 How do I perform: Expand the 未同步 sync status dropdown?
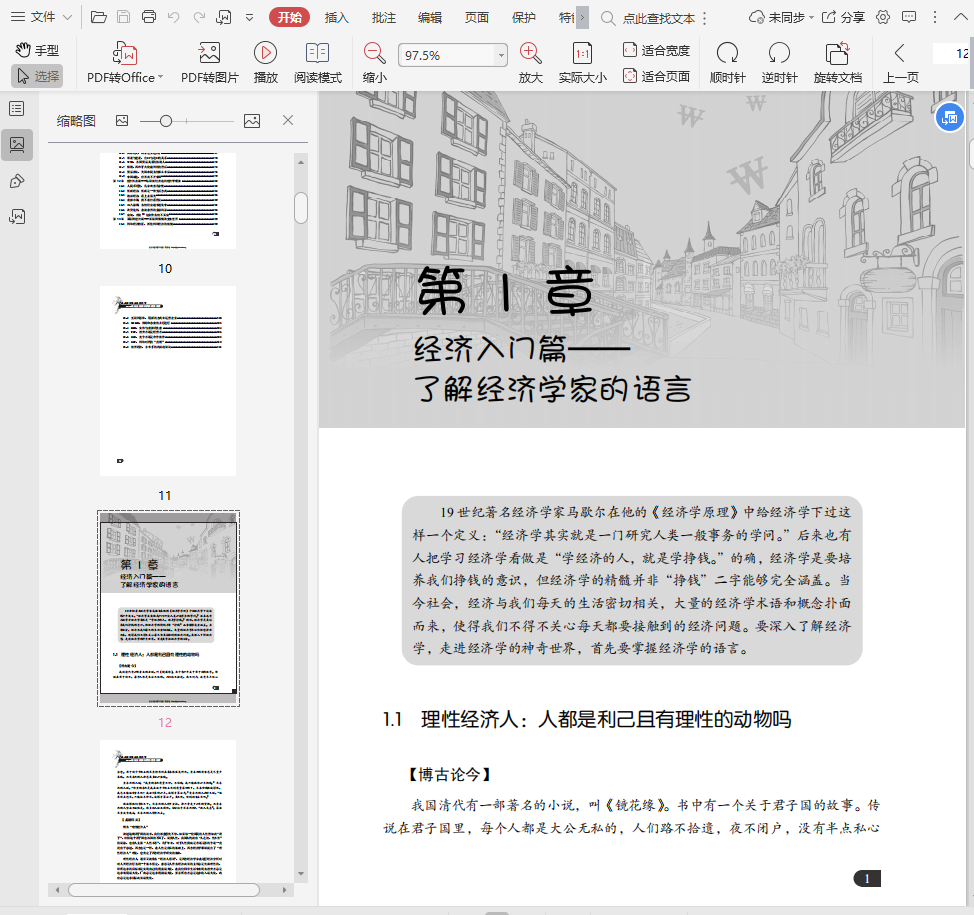click(811, 17)
